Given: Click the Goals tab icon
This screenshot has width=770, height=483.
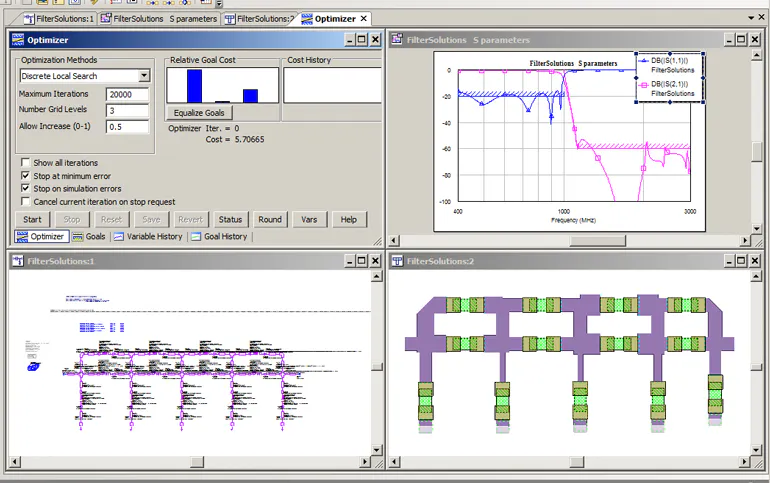Looking at the screenshot, I should click(78, 237).
